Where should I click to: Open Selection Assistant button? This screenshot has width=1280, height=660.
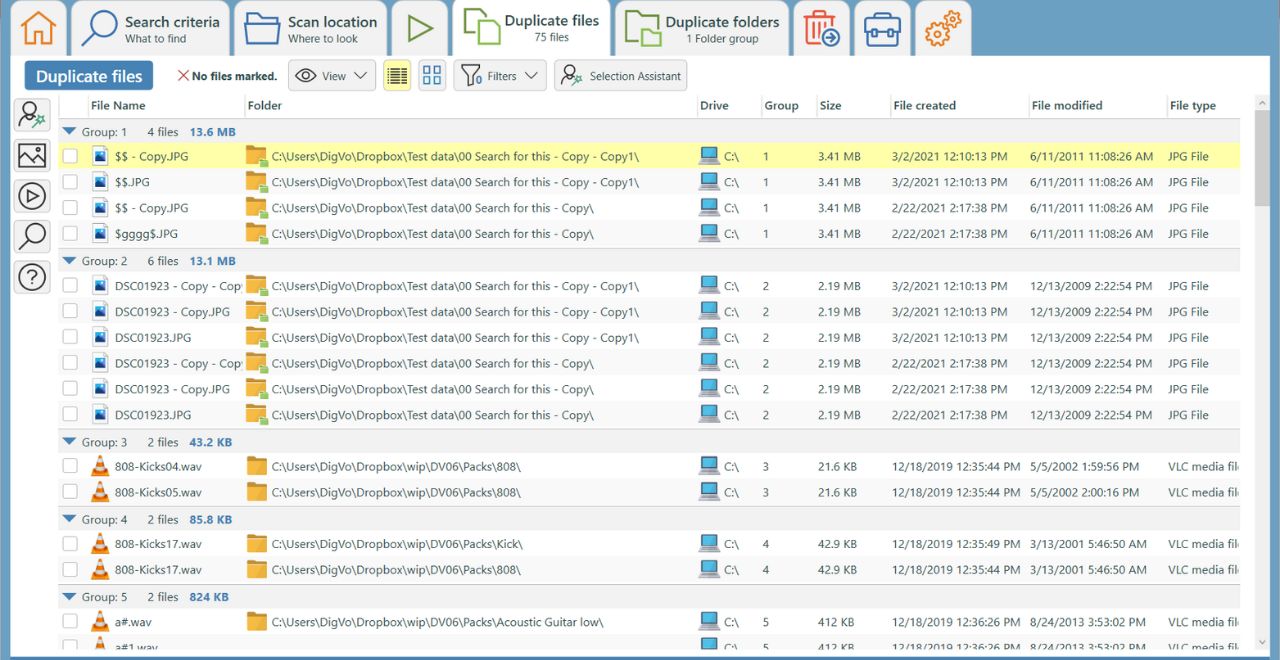pos(621,76)
